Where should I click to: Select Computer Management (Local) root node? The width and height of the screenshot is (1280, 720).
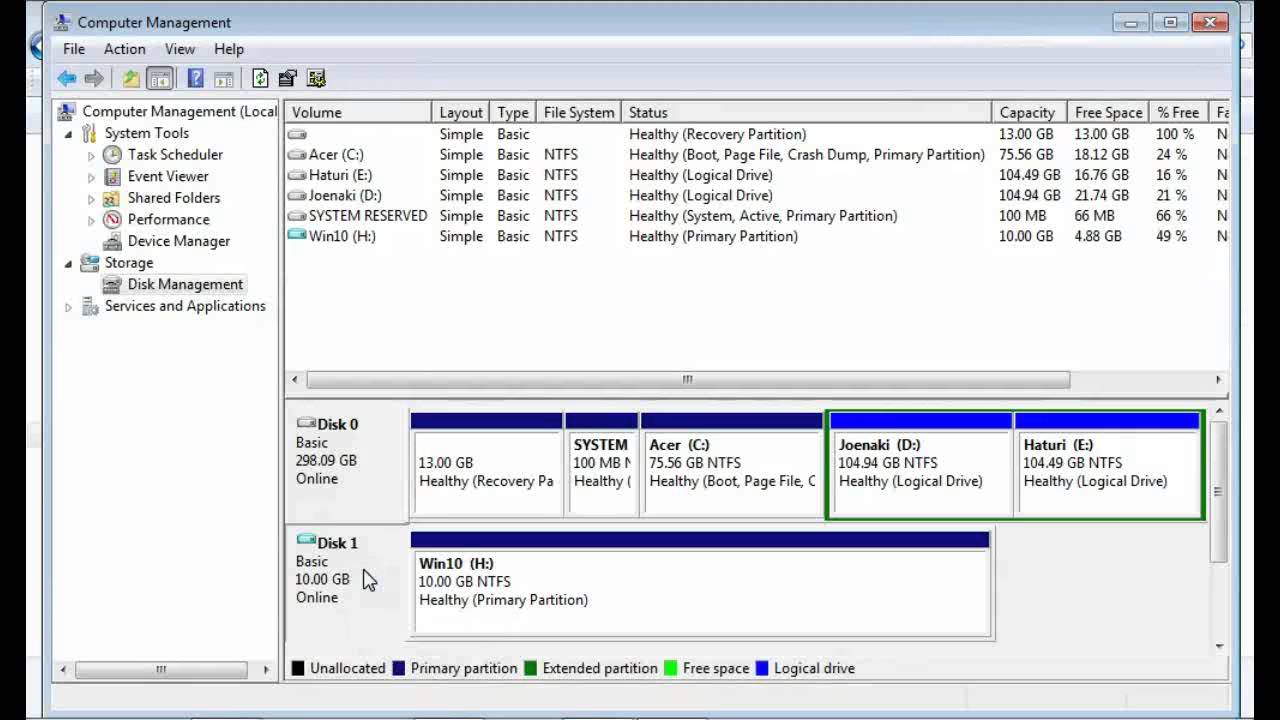(179, 111)
